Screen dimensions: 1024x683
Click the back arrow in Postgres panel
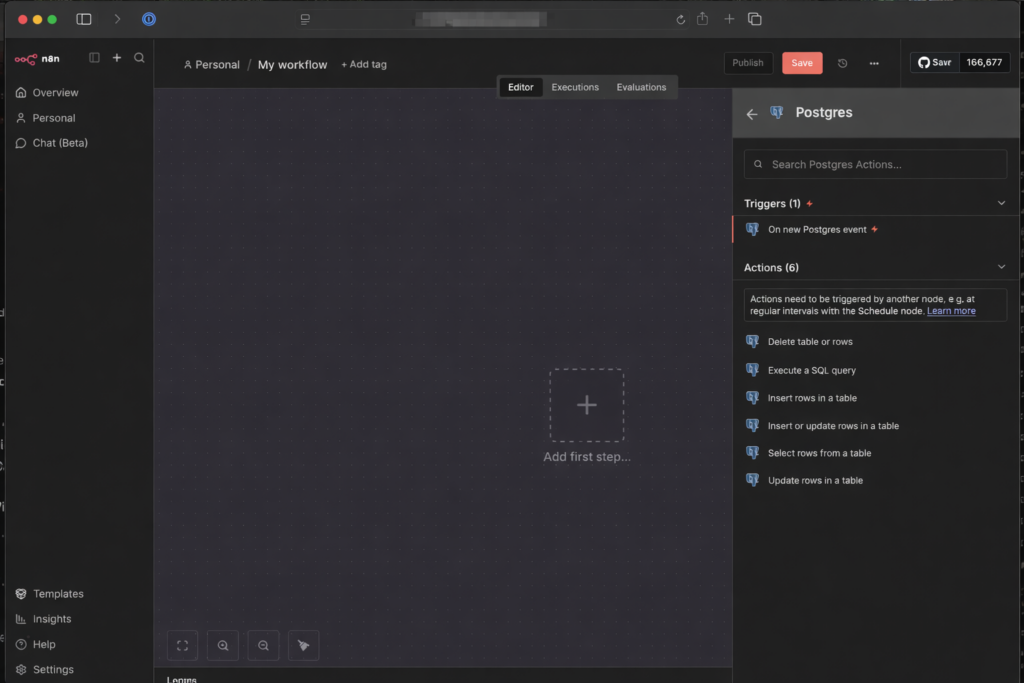(x=752, y=114)
